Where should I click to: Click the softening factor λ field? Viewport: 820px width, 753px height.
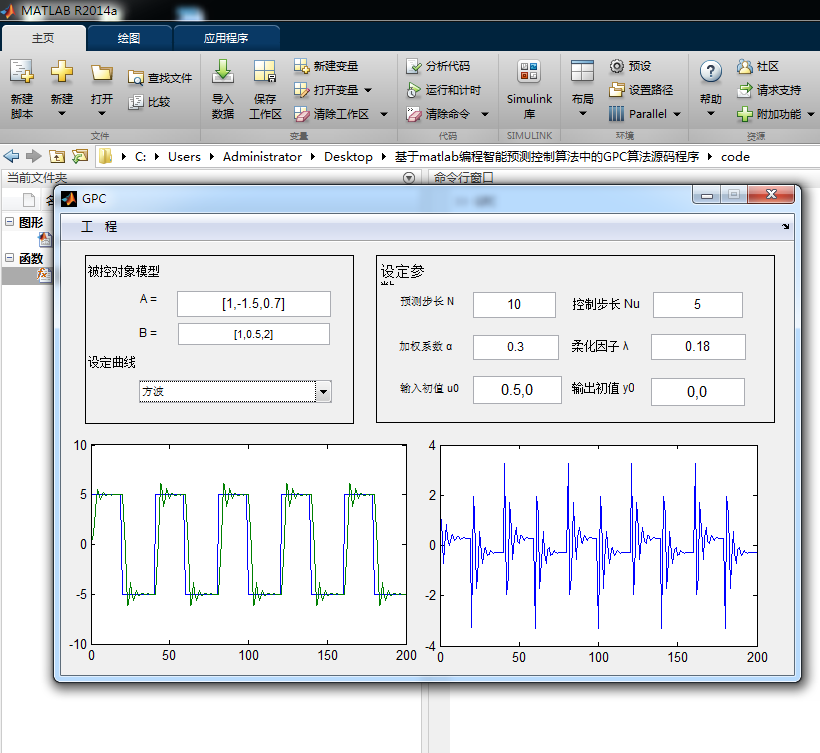[x=698, y=347]
